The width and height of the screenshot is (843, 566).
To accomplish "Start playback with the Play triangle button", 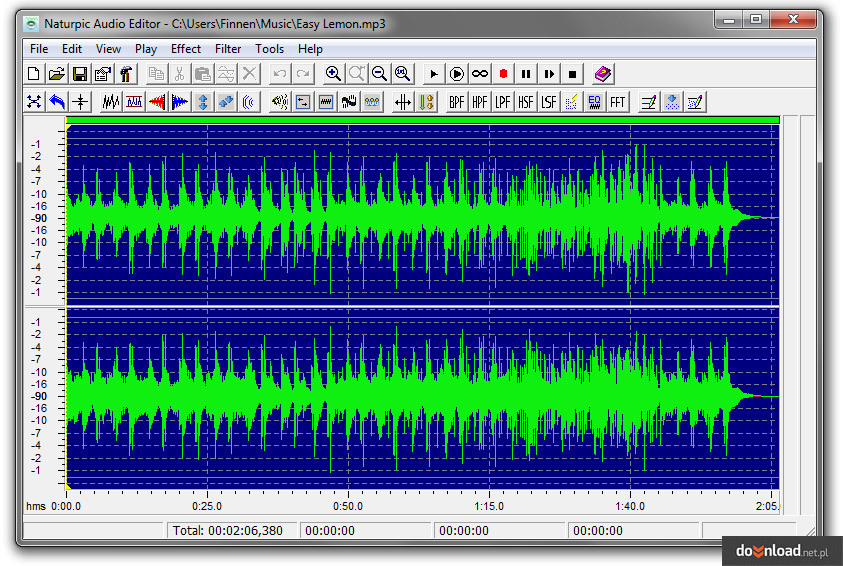I will point(433,74).
